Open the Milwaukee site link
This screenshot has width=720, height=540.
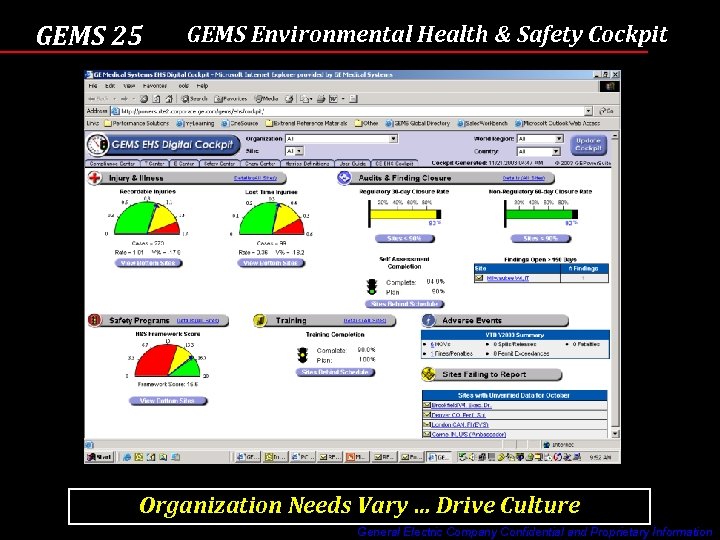508,278
